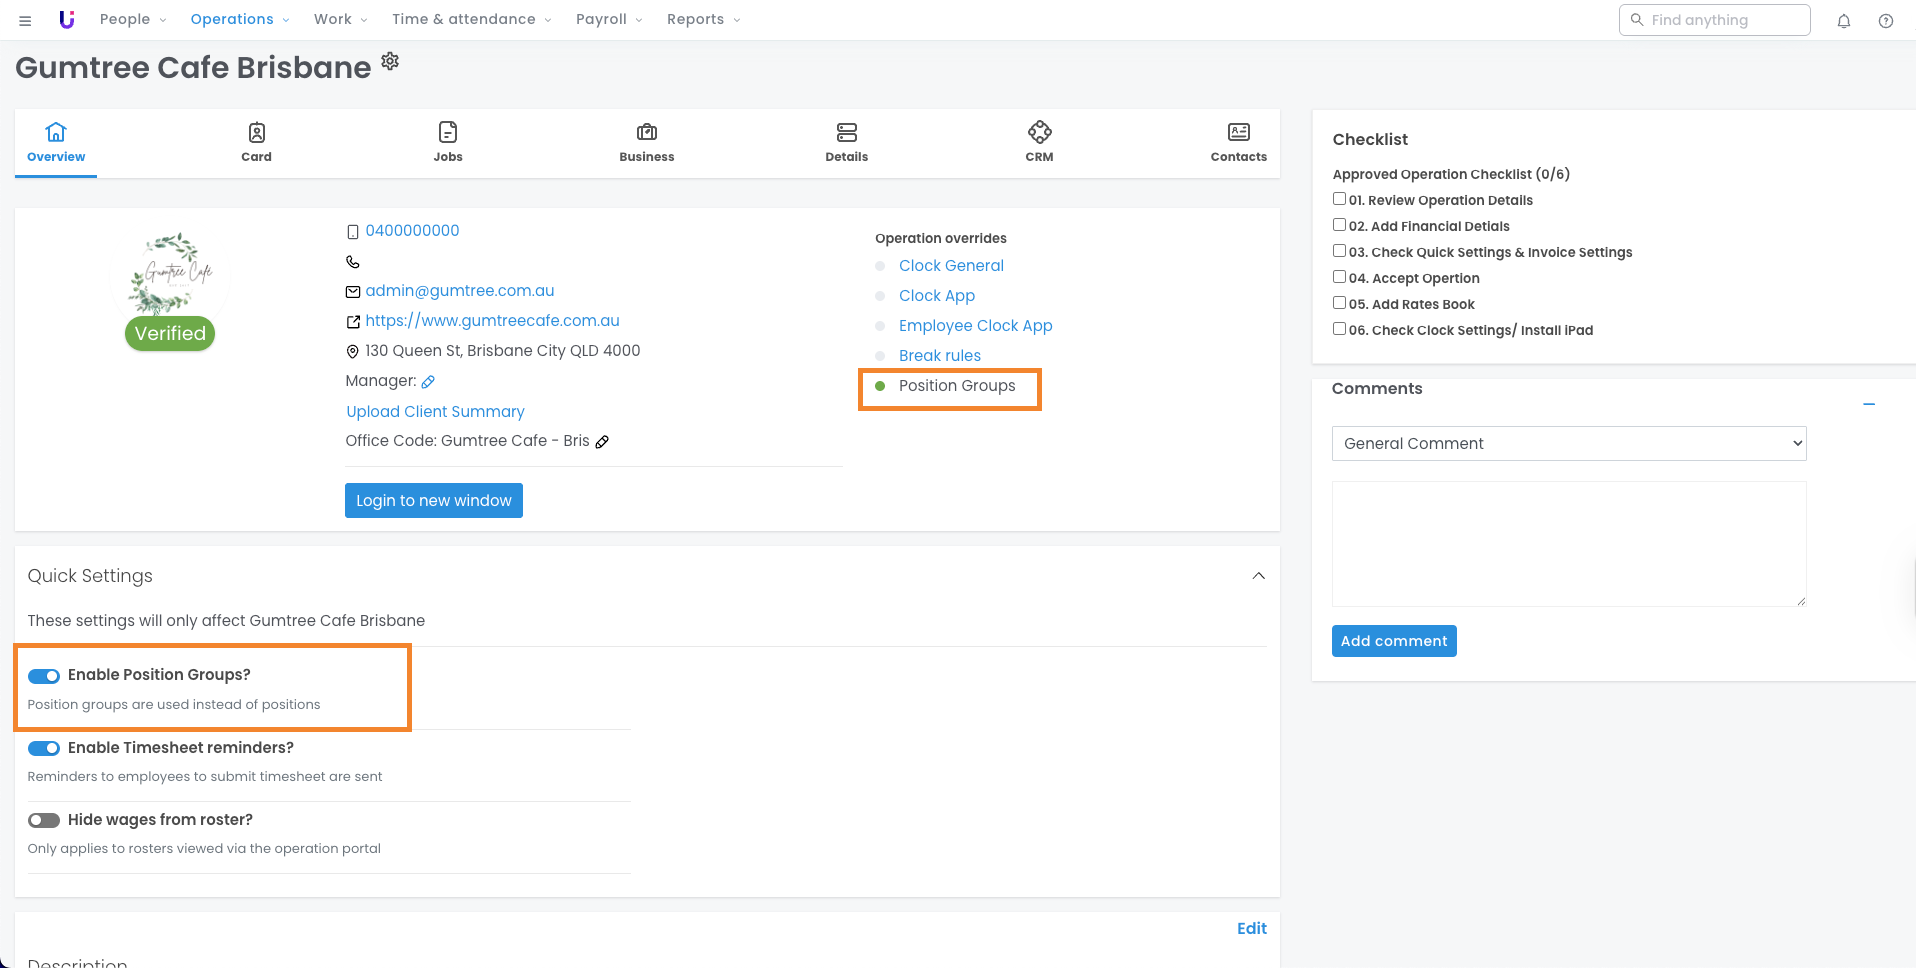The width and height of the screenshot is (1916, 968).
Task: Open the Time & attendance menu
Action: pyautogui.click(x=471, y=19)
